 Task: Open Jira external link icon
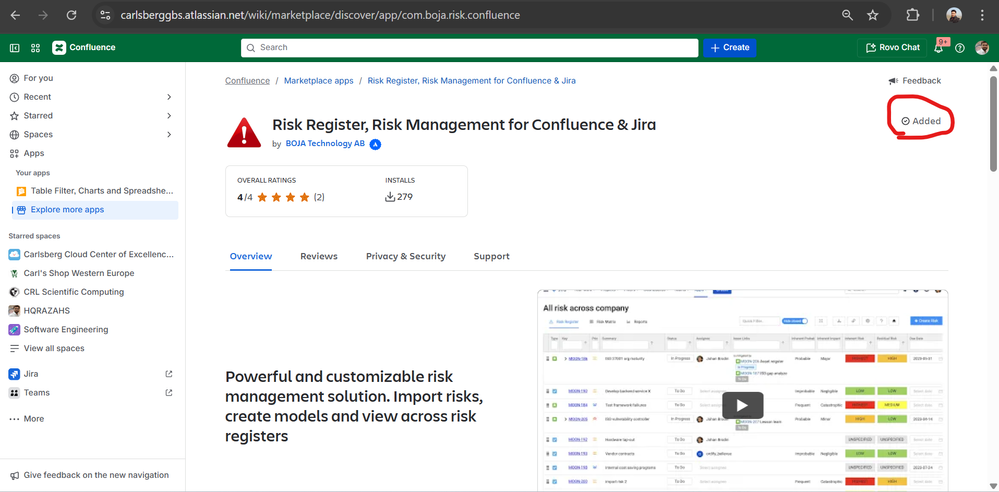coord(169,374)
